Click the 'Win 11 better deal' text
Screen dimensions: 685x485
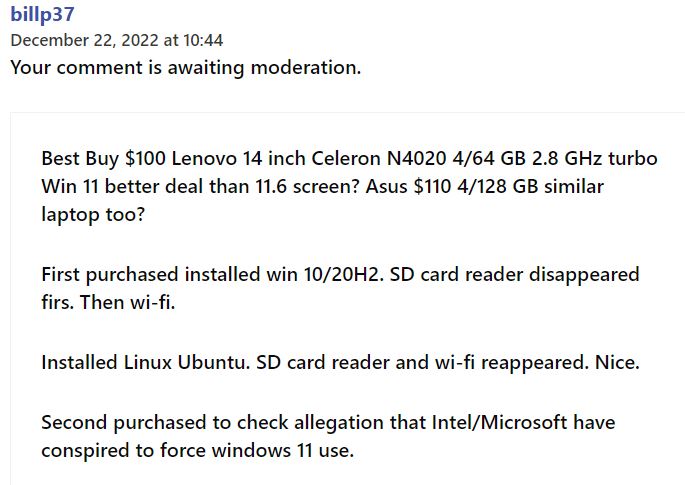122,186
